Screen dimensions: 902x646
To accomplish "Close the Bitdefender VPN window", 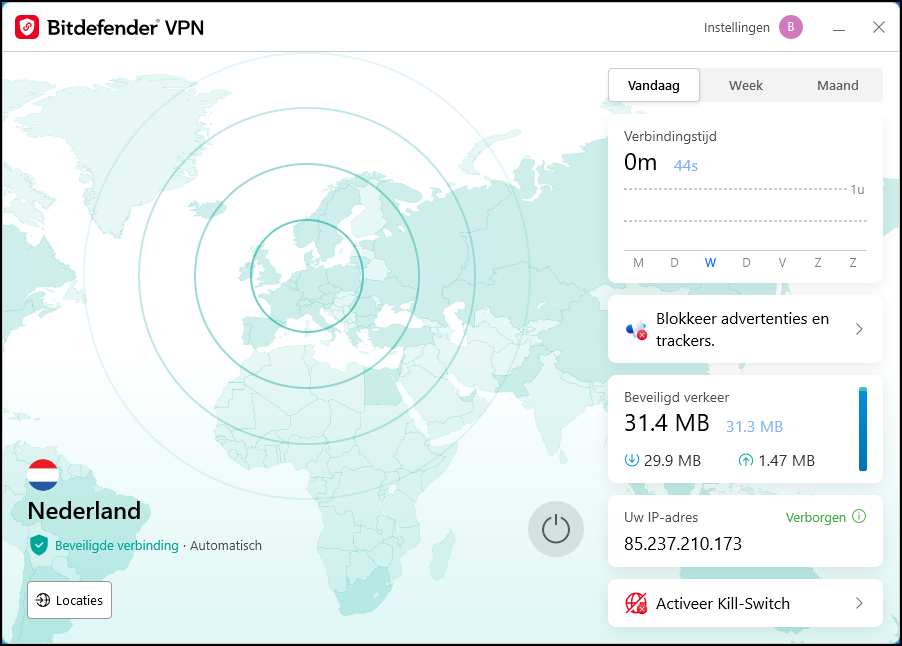I will [878, 27].
